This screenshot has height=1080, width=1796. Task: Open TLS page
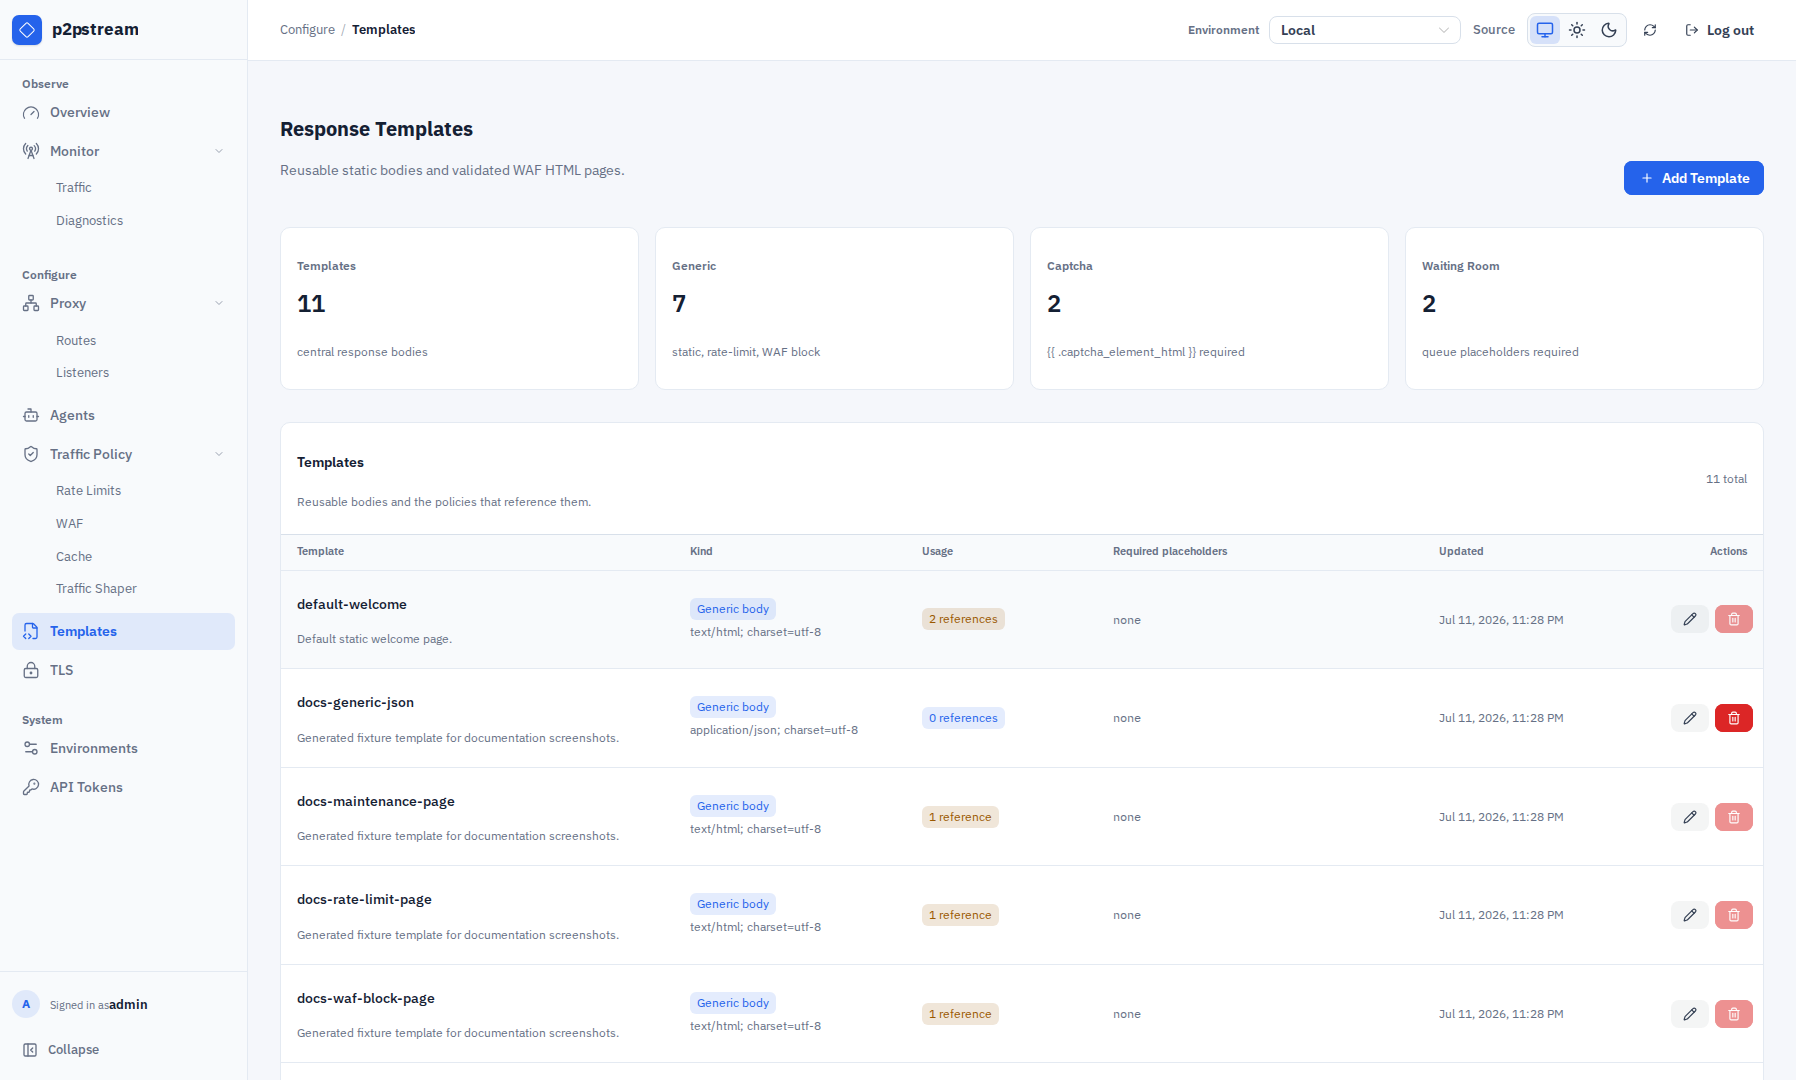click(123, 670)
